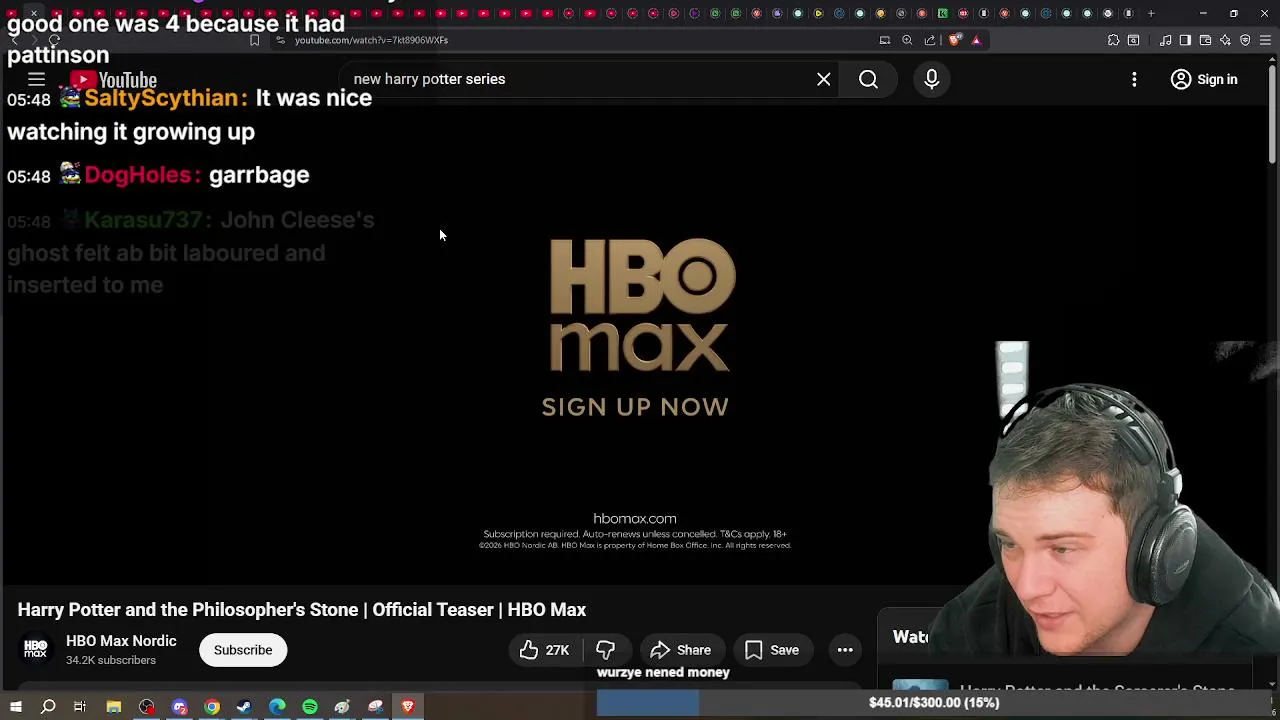Click the browser address bar URL
This screenshot has height=720, width=1280.
[371, 40]
